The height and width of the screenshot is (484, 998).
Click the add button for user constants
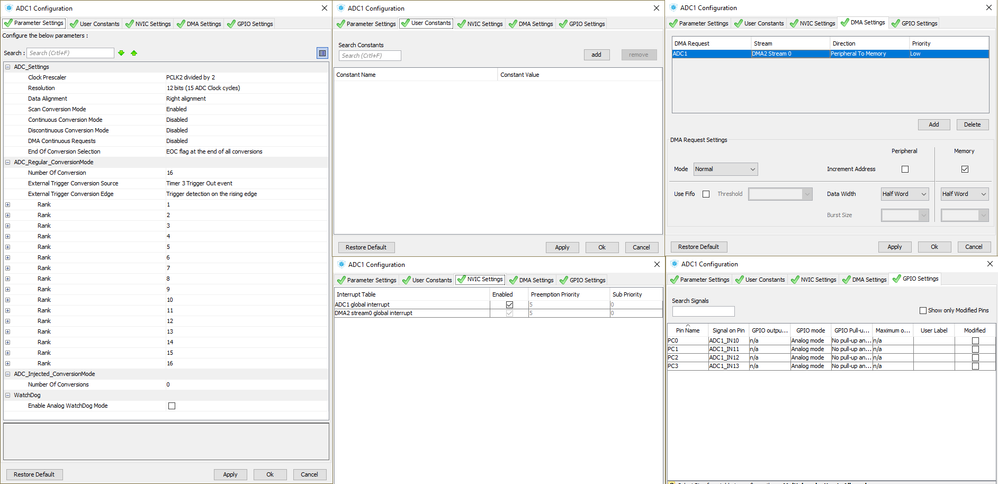click(596, 55)
